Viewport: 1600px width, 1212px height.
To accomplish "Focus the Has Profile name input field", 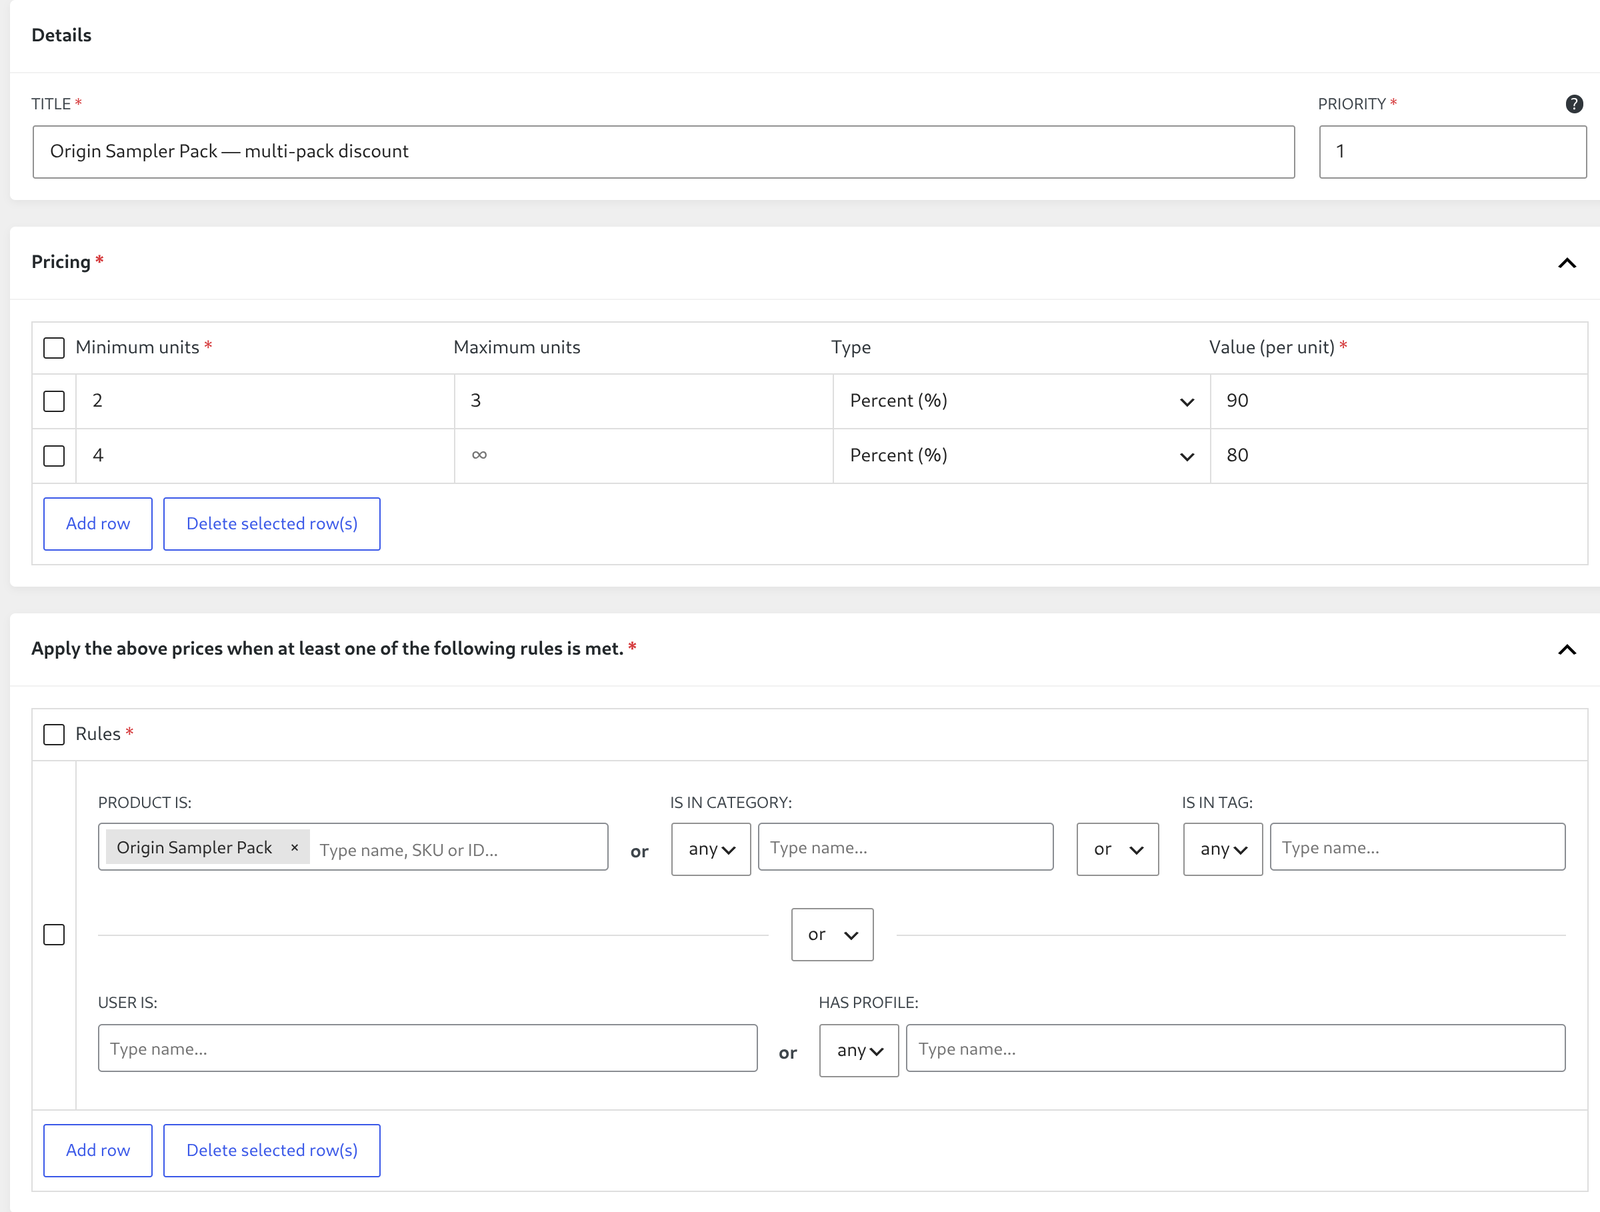I will pos(1236,1049).
